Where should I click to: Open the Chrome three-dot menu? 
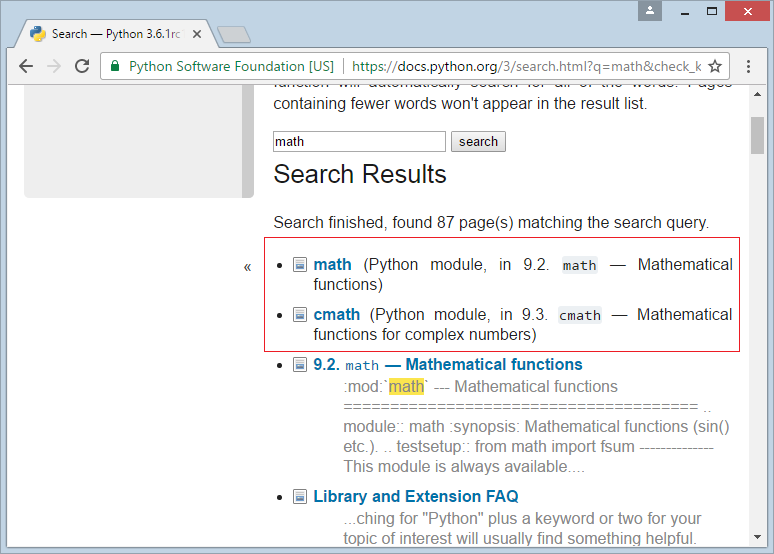(x=748, y=66)
